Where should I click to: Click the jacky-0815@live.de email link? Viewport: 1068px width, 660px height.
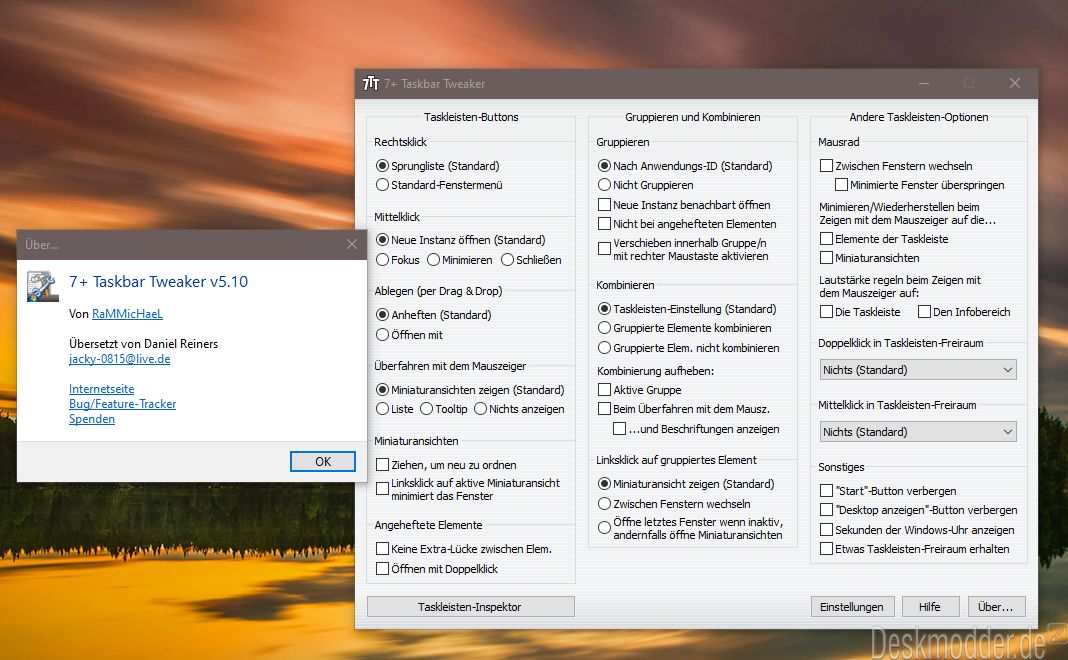point(119,359)
